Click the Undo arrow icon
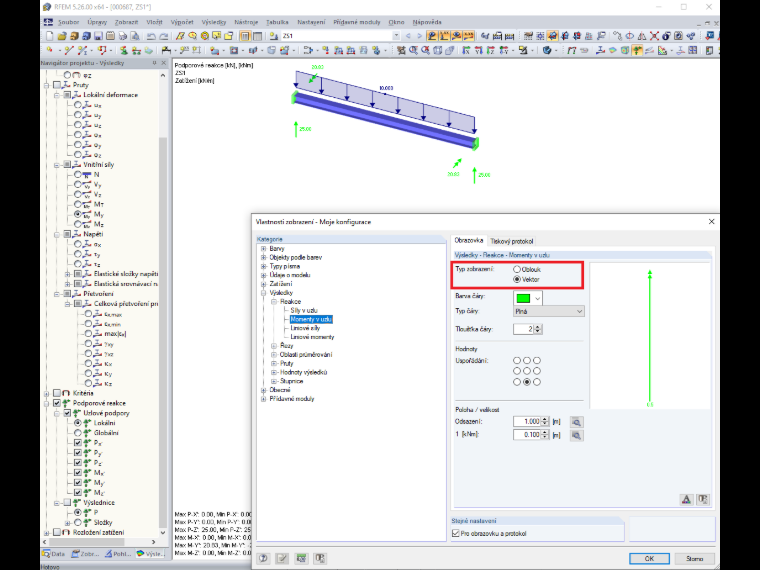Screen dimensions: 760x570 (151, 36)
